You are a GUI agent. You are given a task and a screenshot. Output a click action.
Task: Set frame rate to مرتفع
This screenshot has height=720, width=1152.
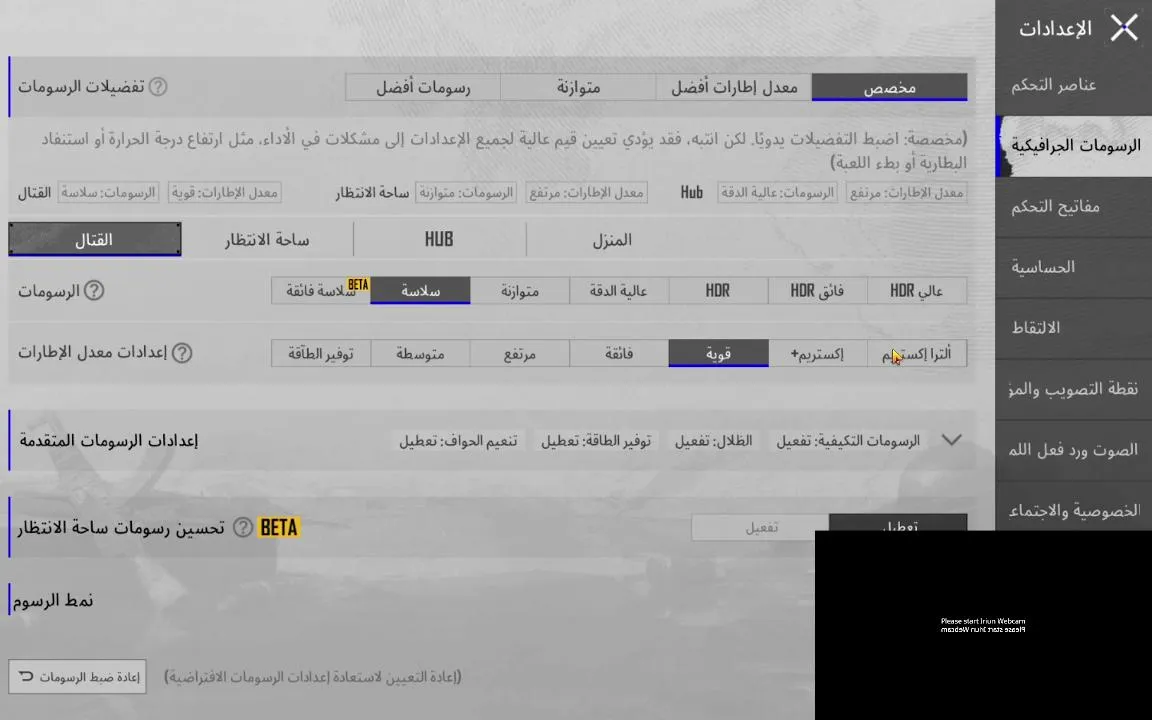(519, 353)
